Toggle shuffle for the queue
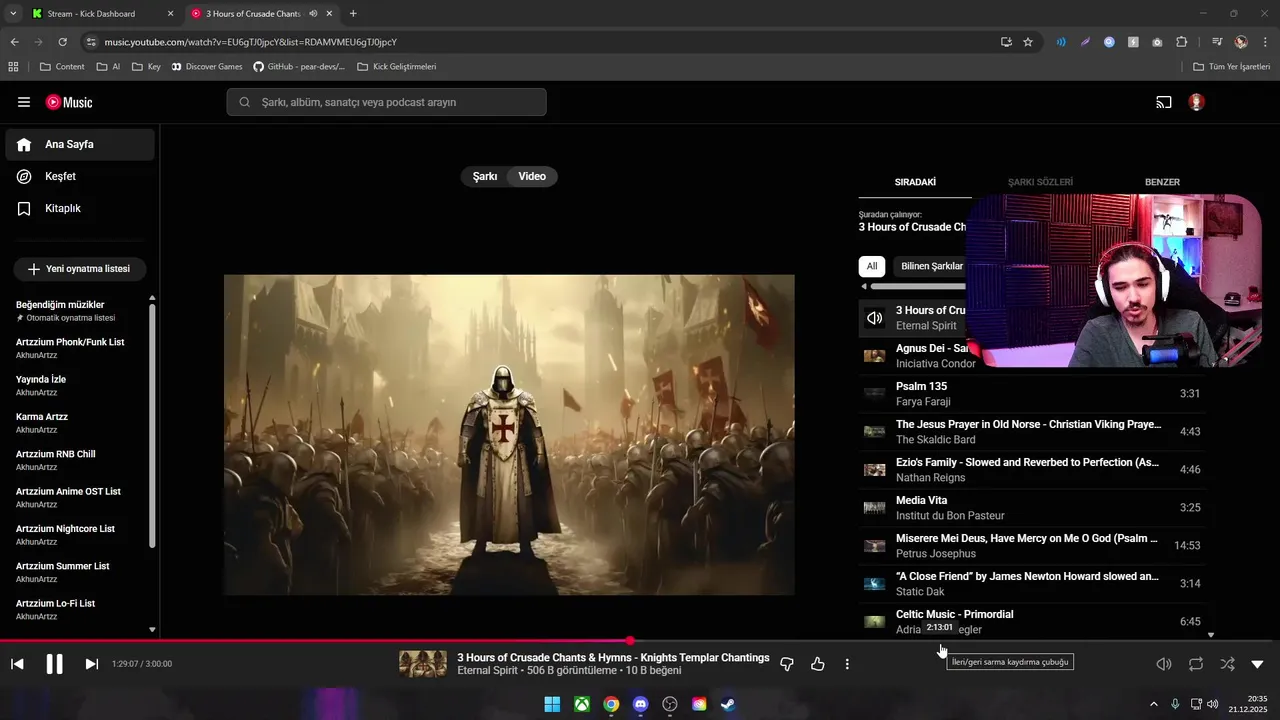 [x=1227, y=664]
